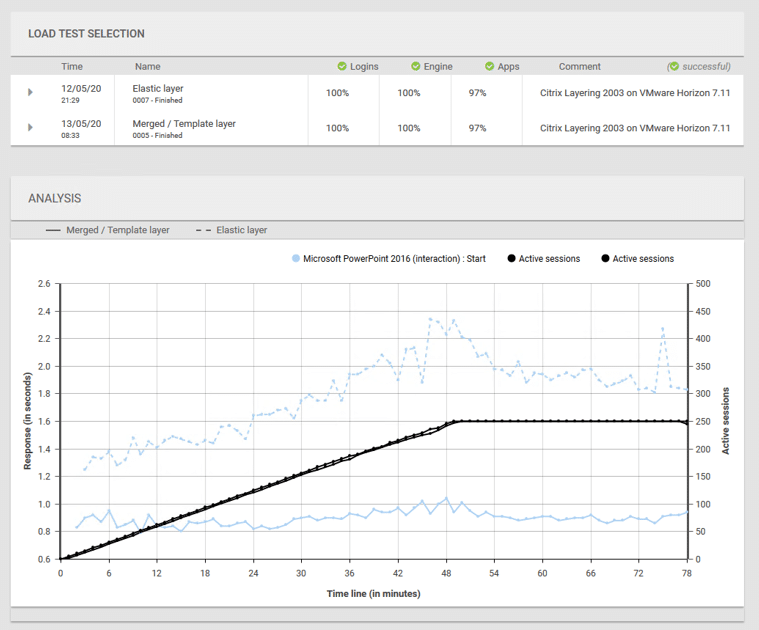Click the Merged layer row comment text
This screenshot has width=759, height=630.
click(x=635, y=128)
